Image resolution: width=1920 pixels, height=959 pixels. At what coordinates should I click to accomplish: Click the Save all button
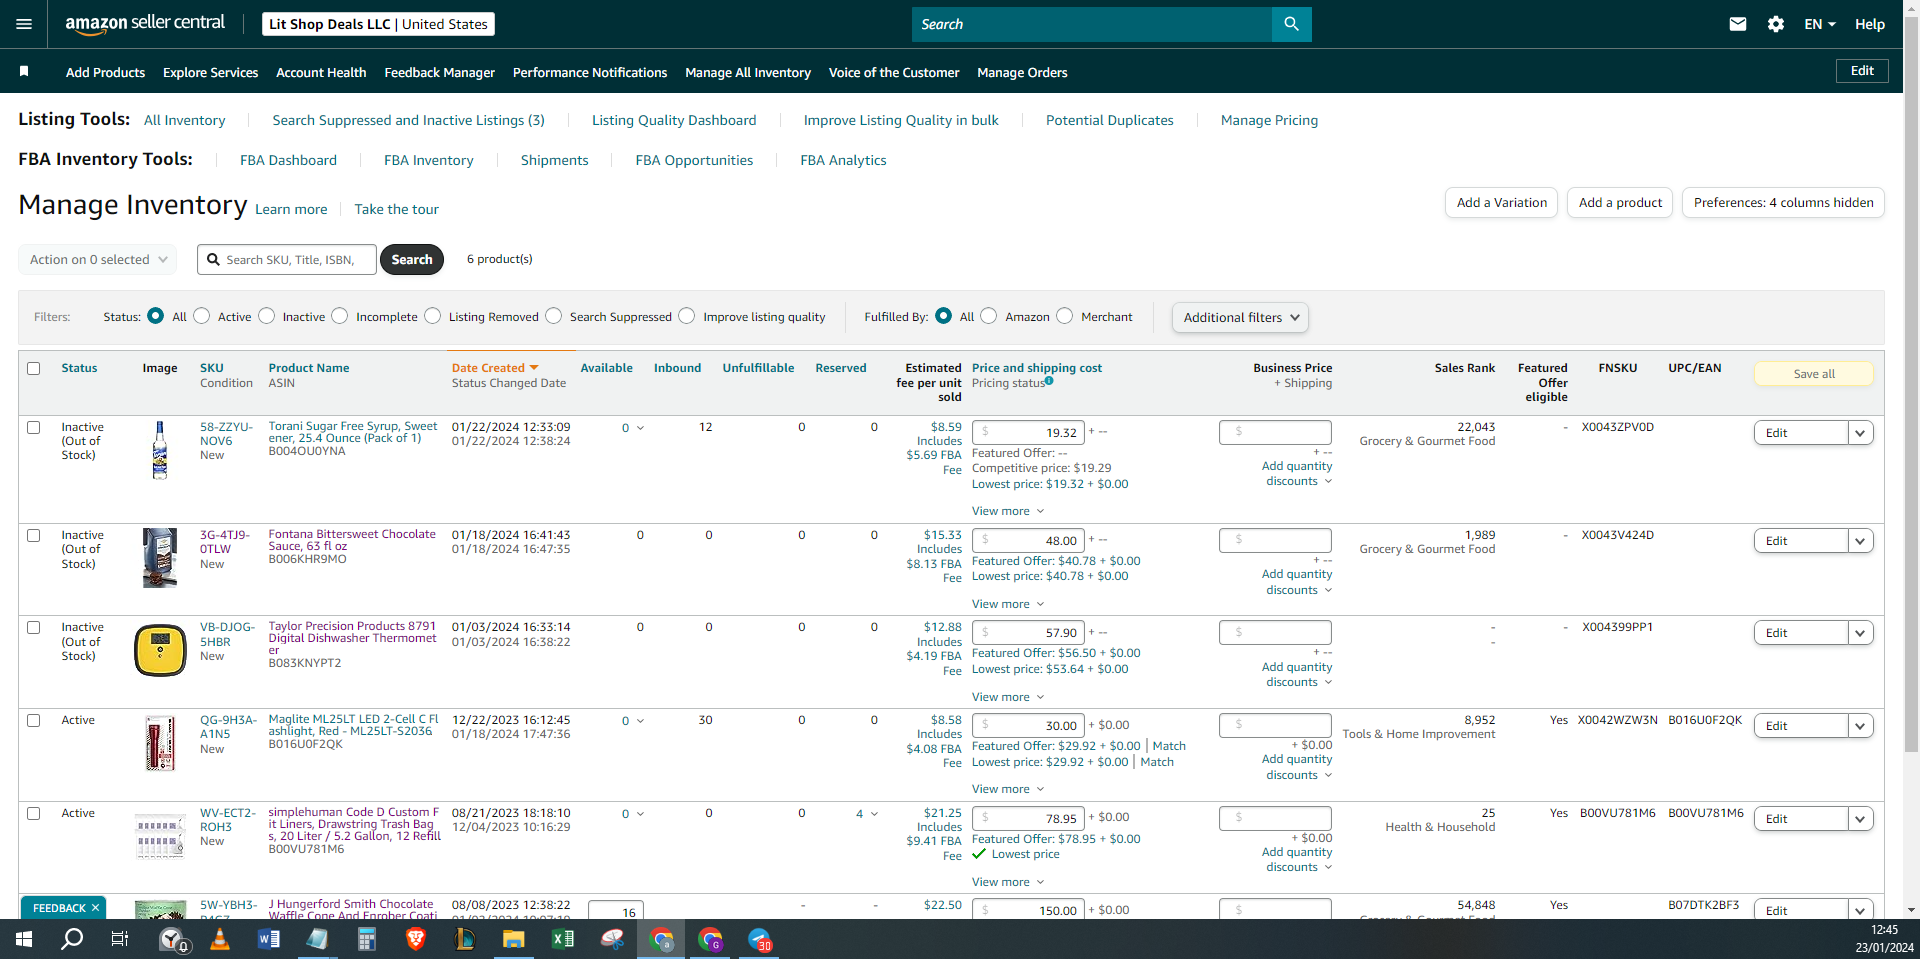click(1814, 374)
